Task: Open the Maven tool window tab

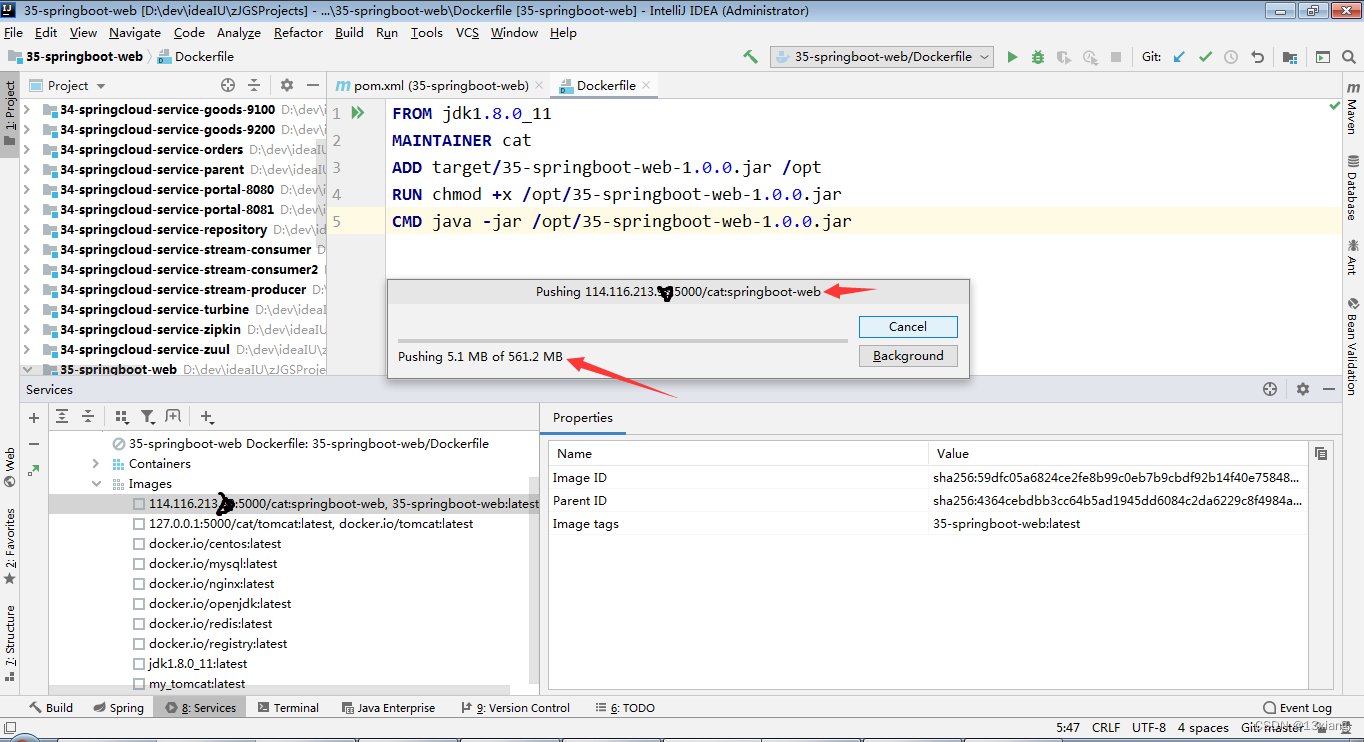Action: pyautogui.click(x=1353, y=109)
